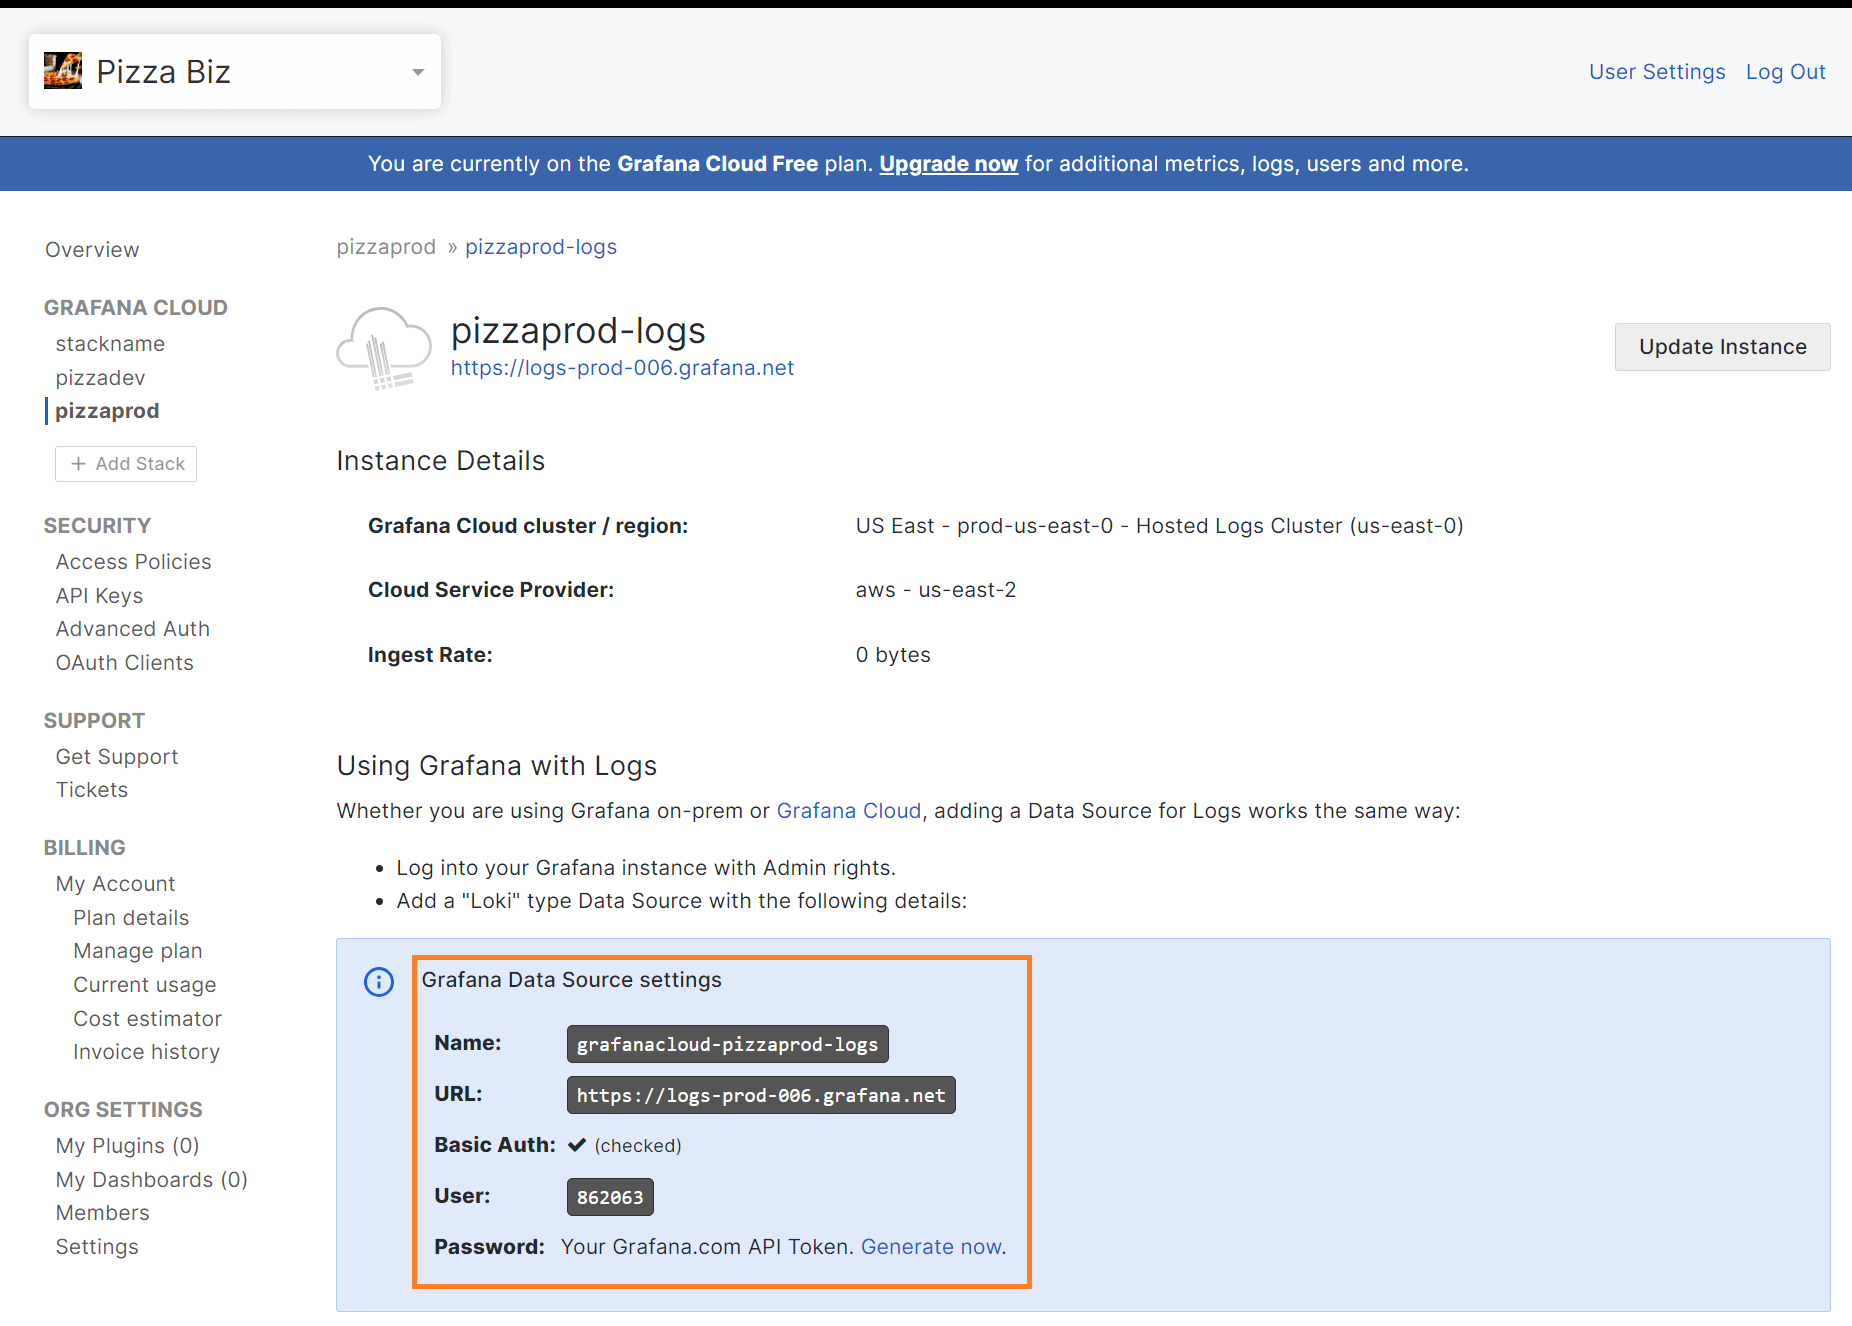The height and width of the screenshot is (1326, 1852).
Task: Click the plus icon on Add Stack
Action: (78, 464)
